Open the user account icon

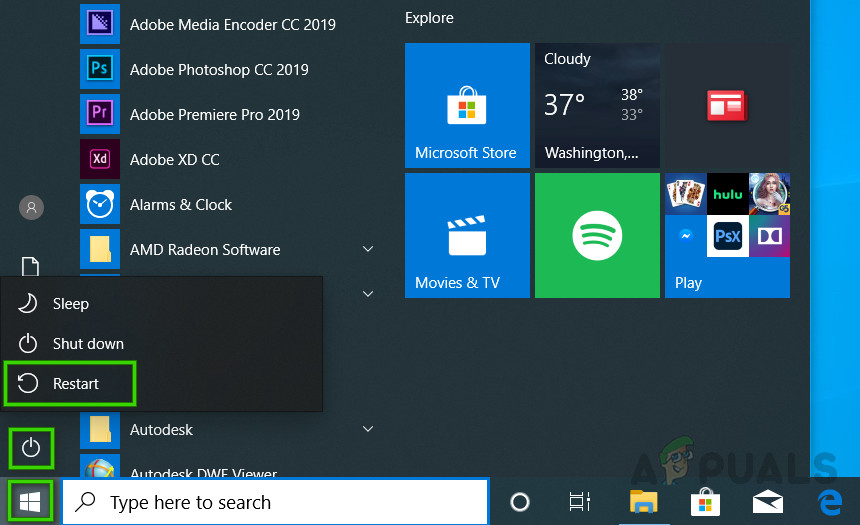tap(31, 207)
